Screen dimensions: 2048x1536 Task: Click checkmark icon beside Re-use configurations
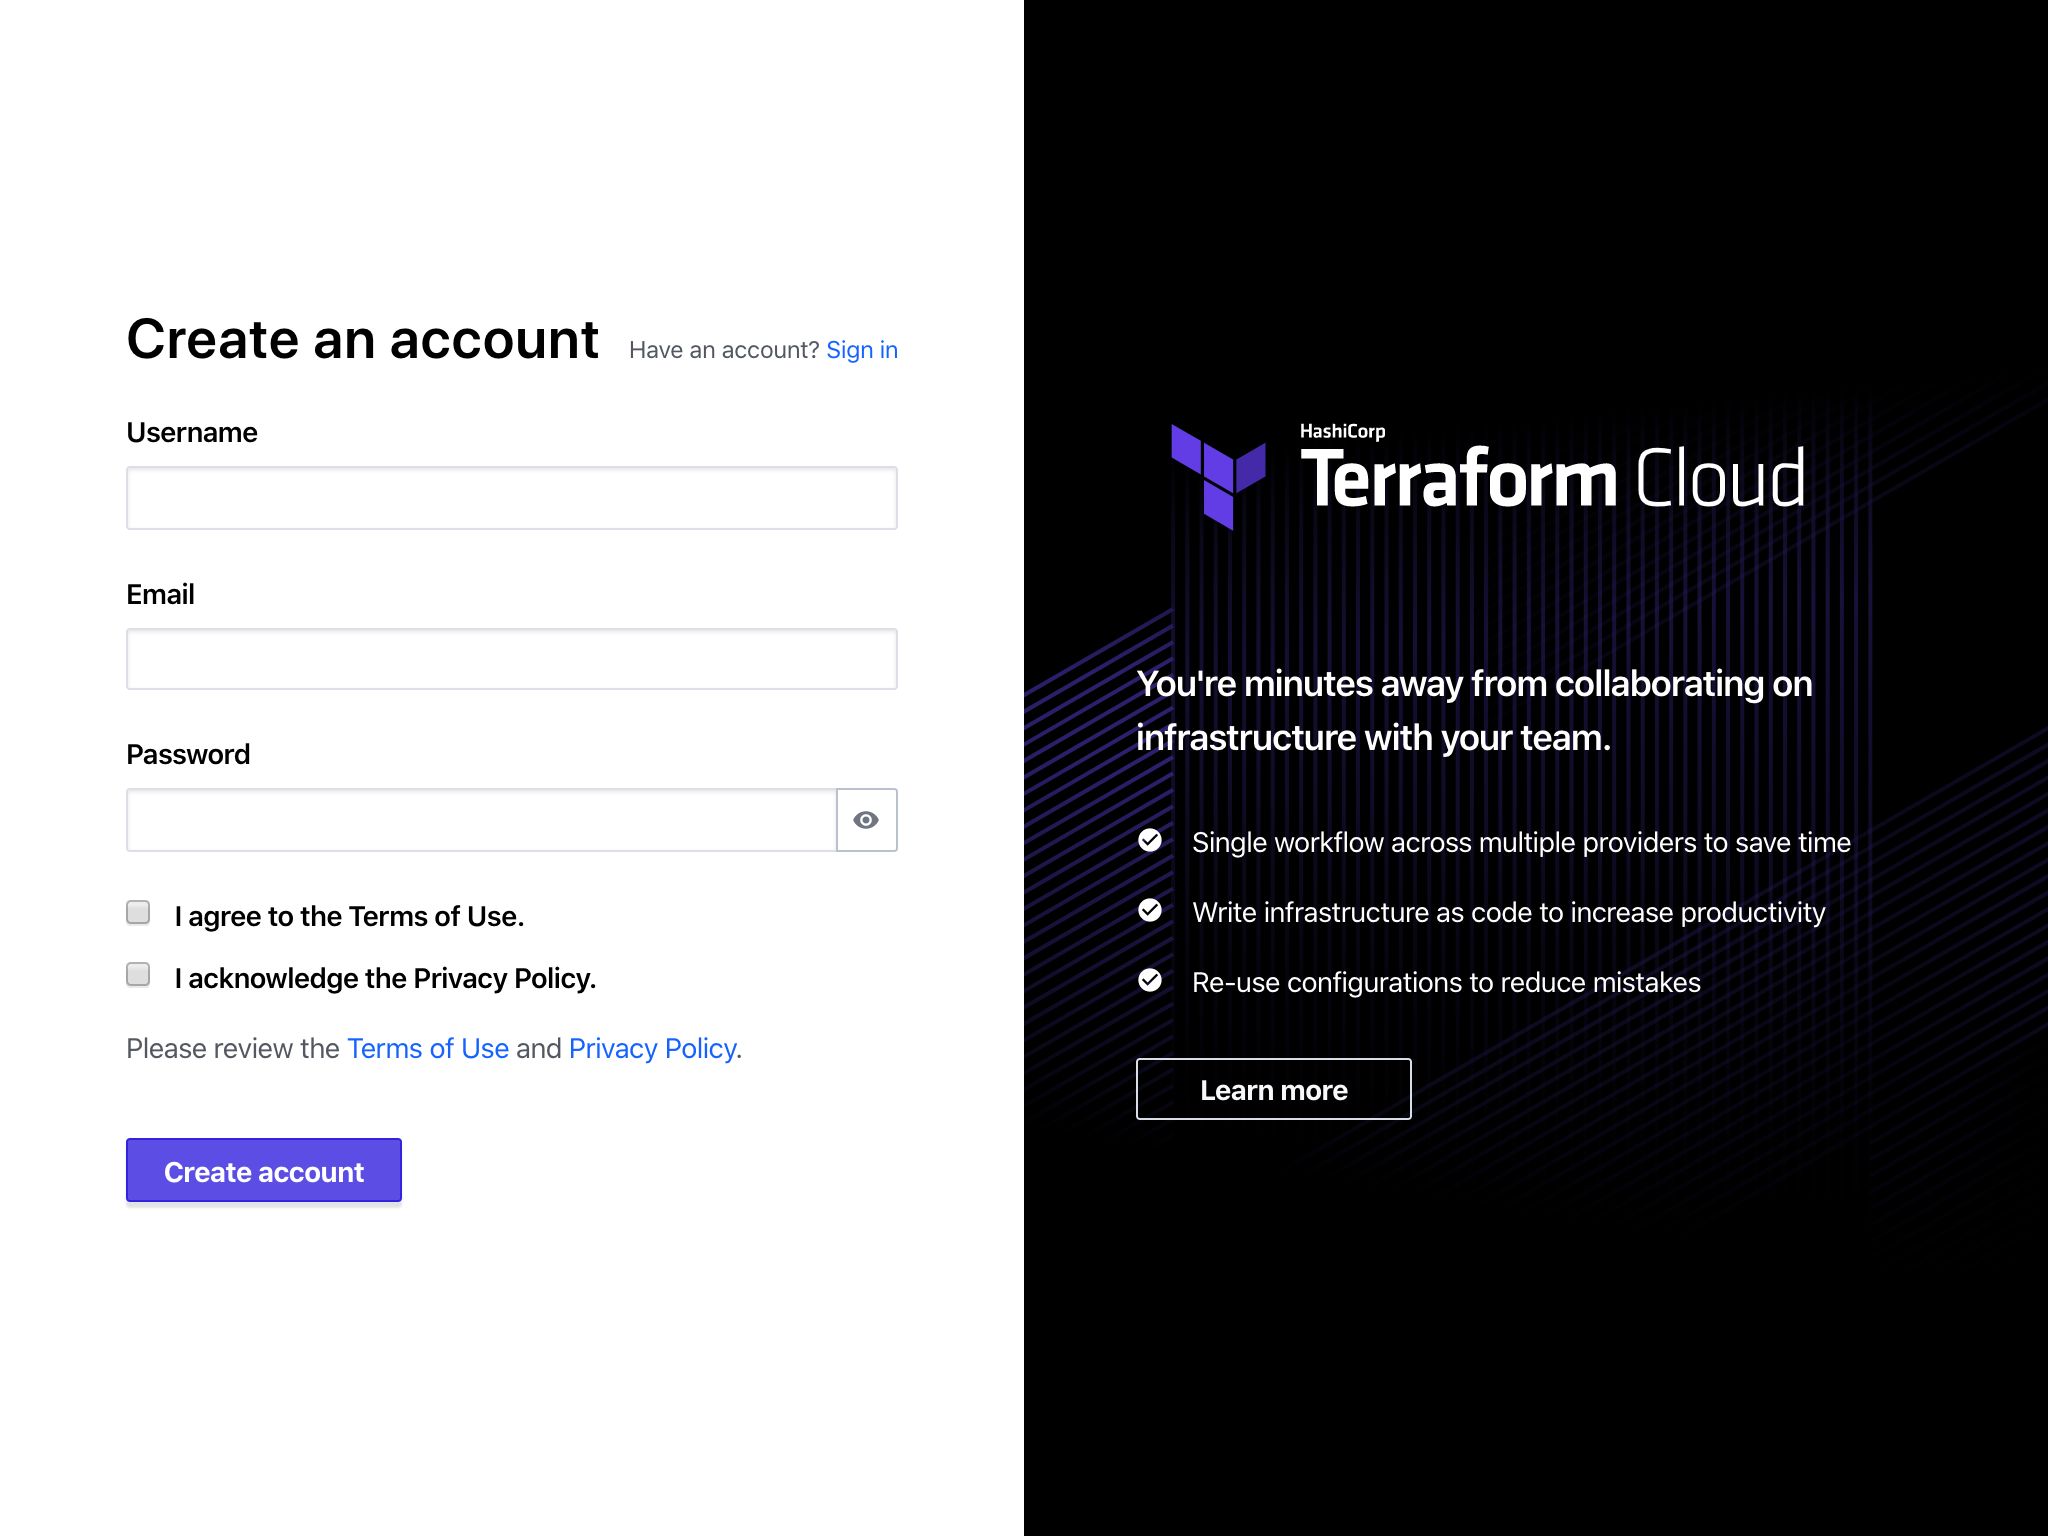pyautogui.click(x=1150, y=980)
